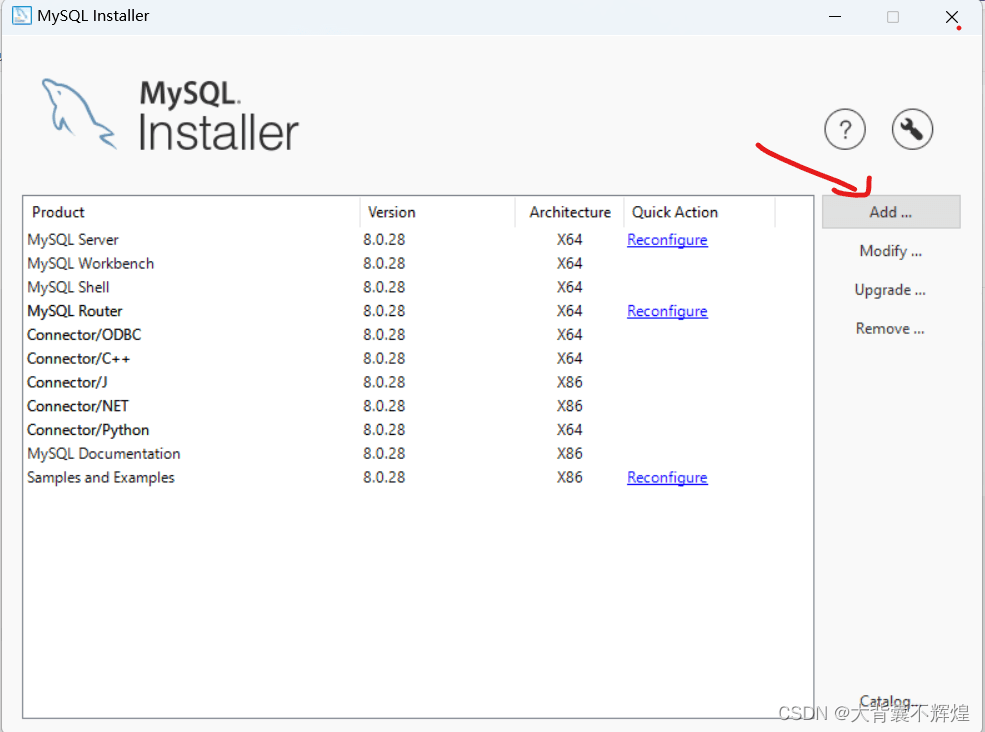Open the wrench settings icon
Image resolution: width=985 pixels, height=732 pixels.
pyautogui.click(x=912, y=130)
